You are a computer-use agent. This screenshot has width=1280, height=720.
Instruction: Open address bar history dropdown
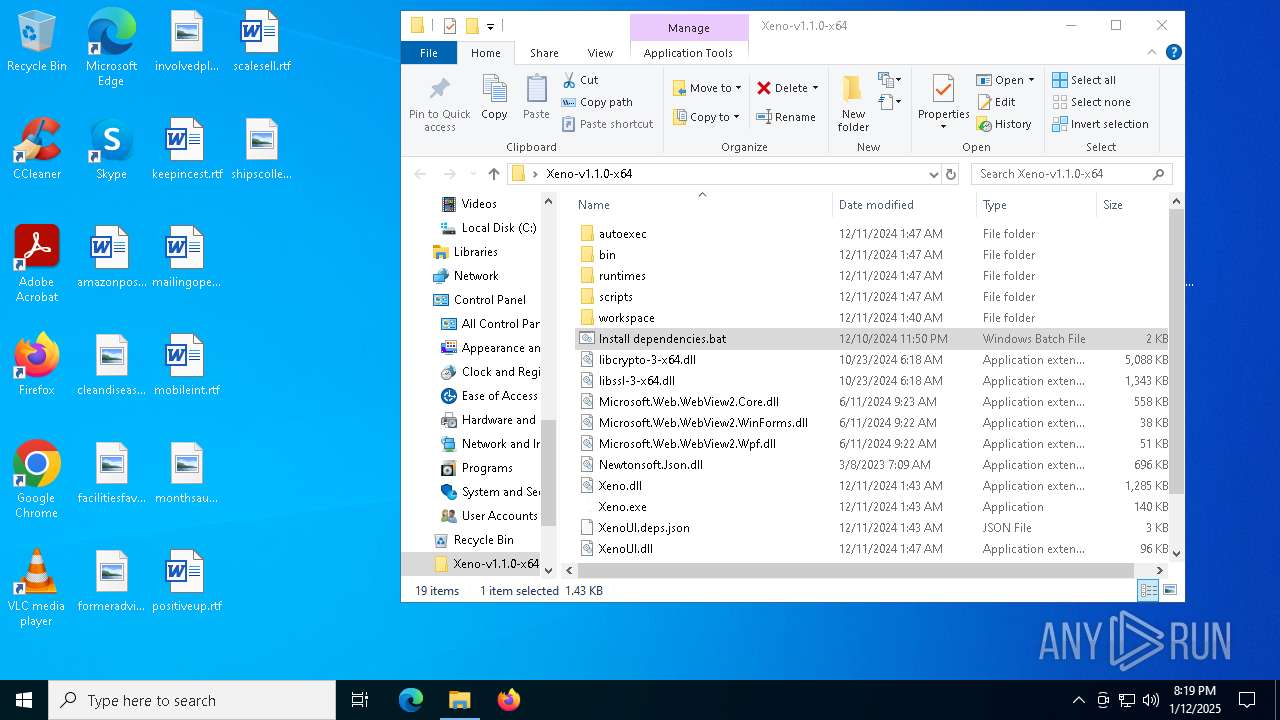[x=933, y=174]
